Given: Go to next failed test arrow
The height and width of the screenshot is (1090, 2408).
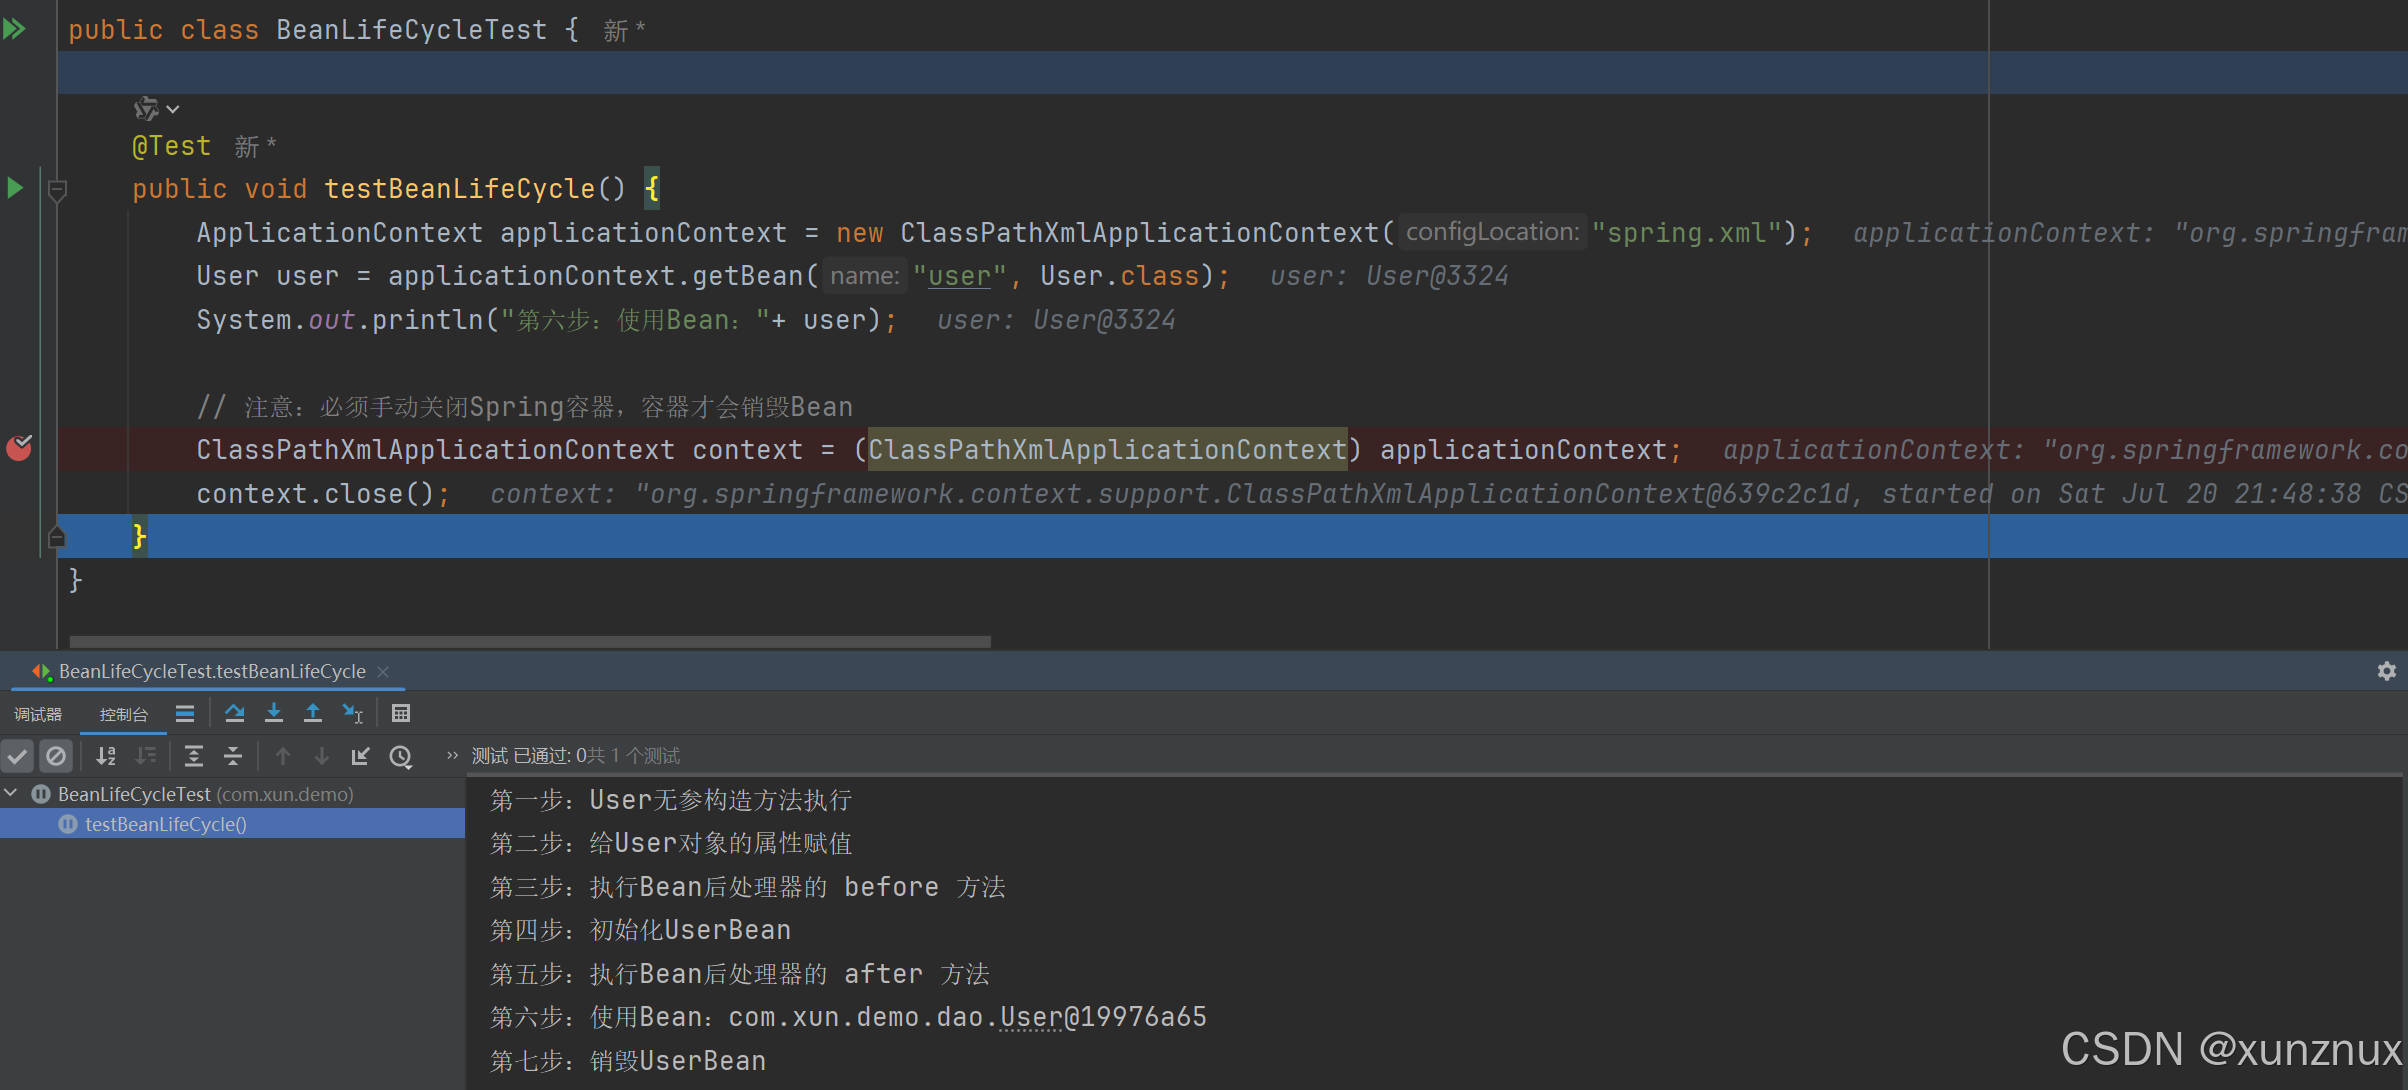Looking at the screenshot, I should 322,756.
